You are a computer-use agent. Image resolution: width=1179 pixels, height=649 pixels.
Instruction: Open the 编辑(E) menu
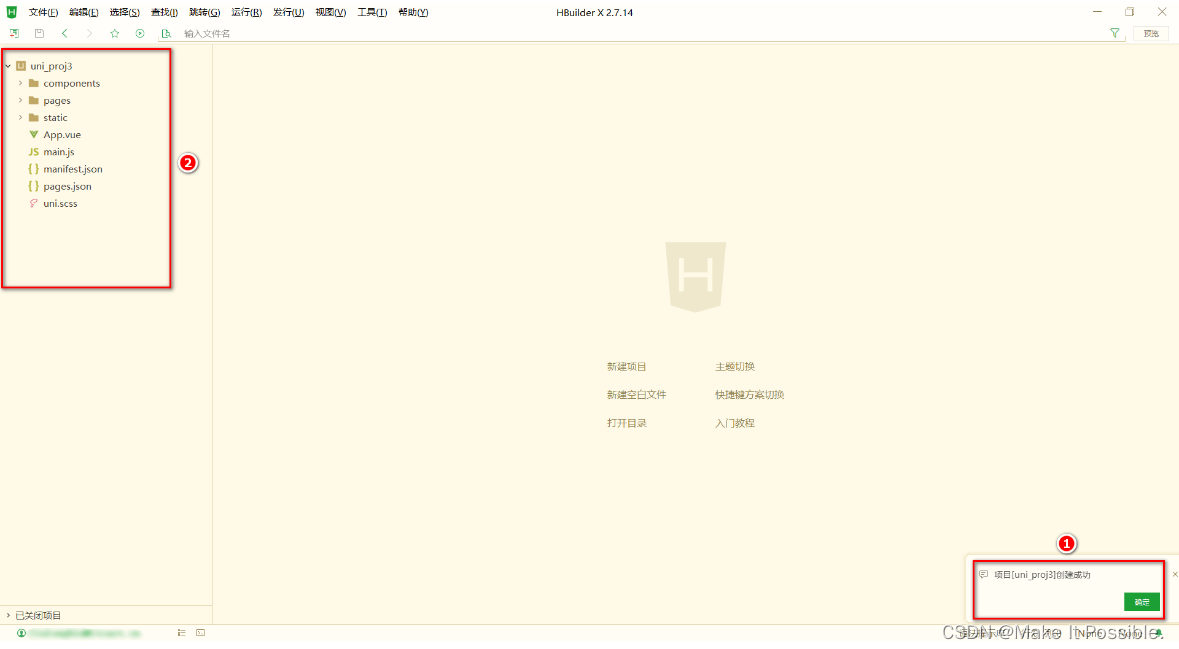coord(83,13)
